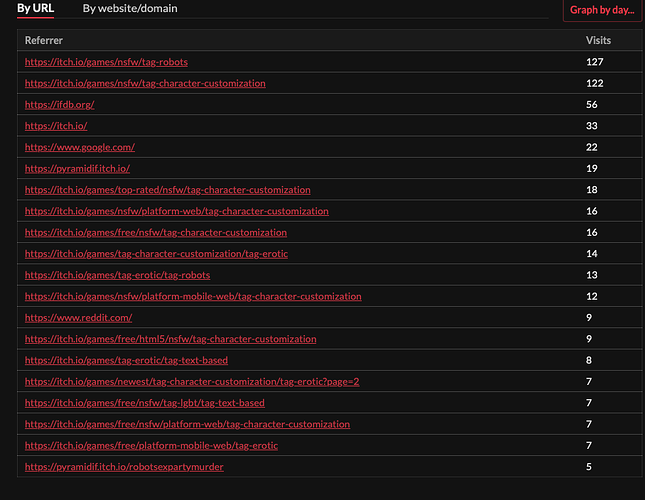Select the visits value 22
The width and height of the screenshot is (645, 500).
592,147
